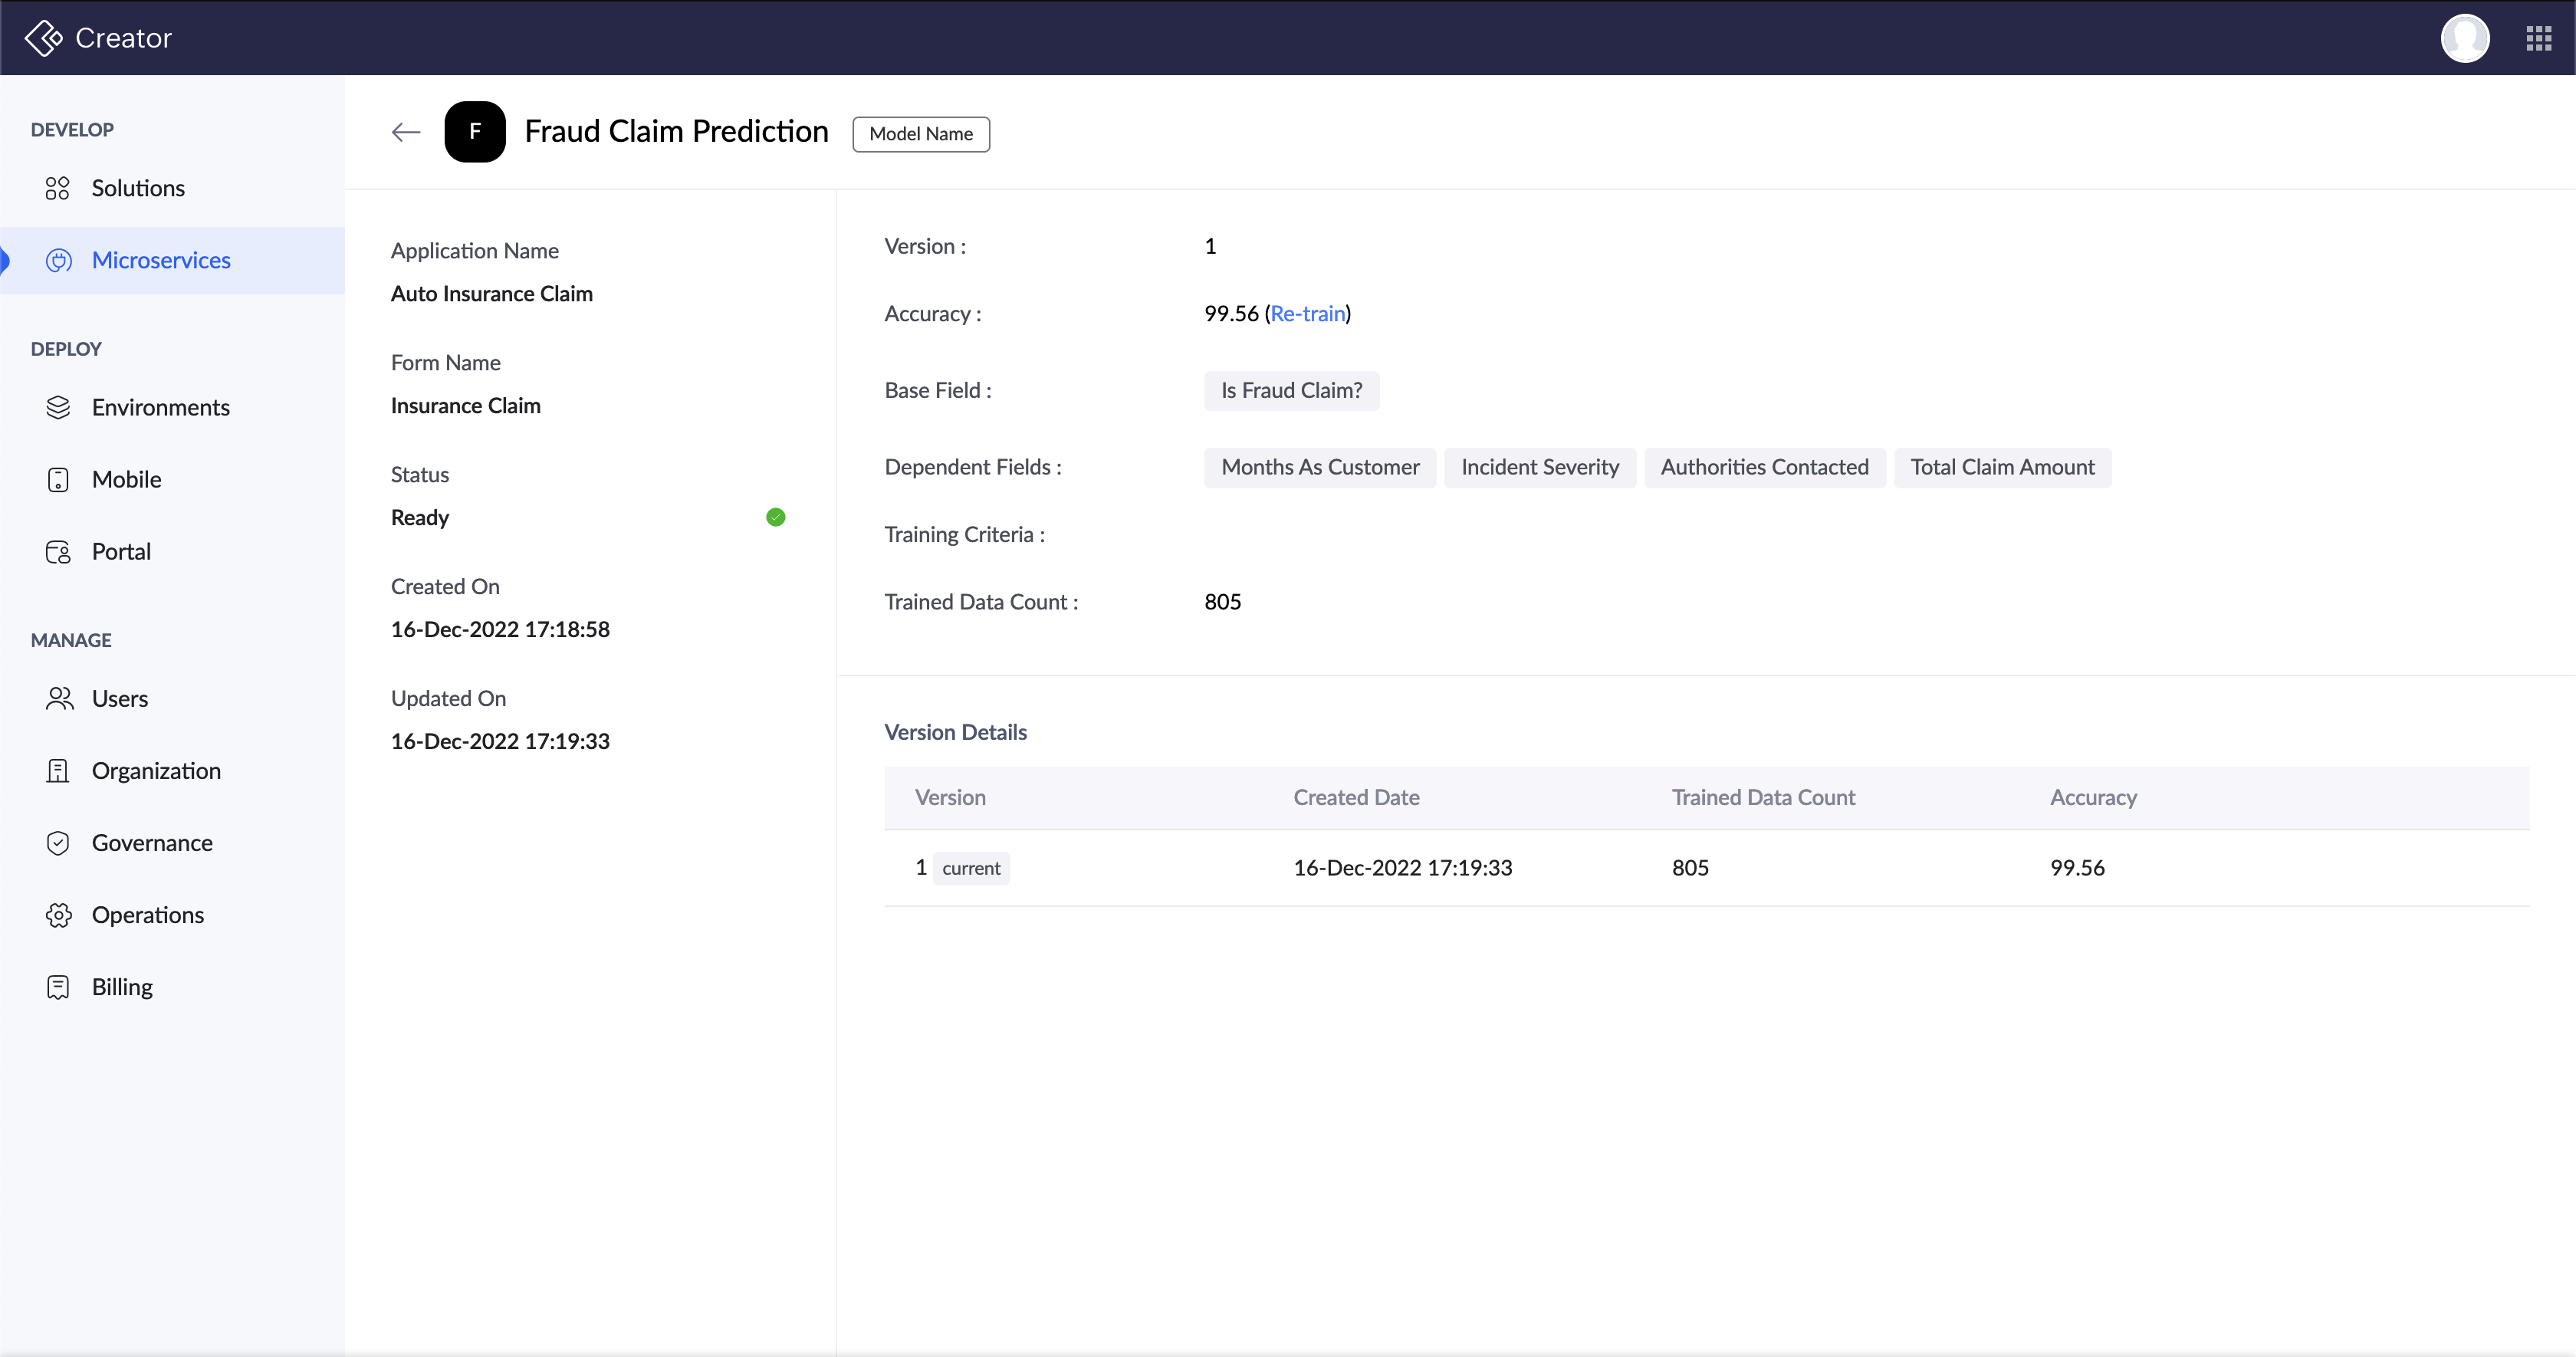The width and height of the screenshot is (2576, 1357).
Task: Click the Solutions sidebar icon
Action: (x=58, y=188)
